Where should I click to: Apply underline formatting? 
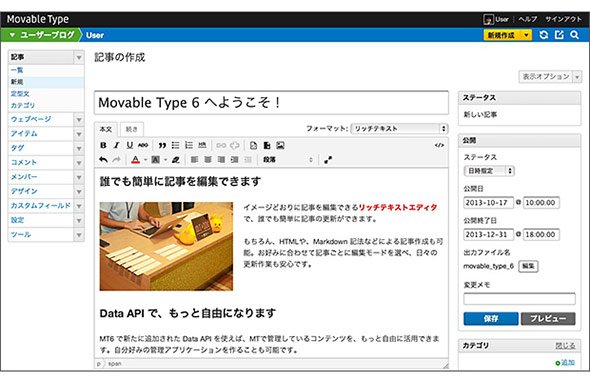130,145
